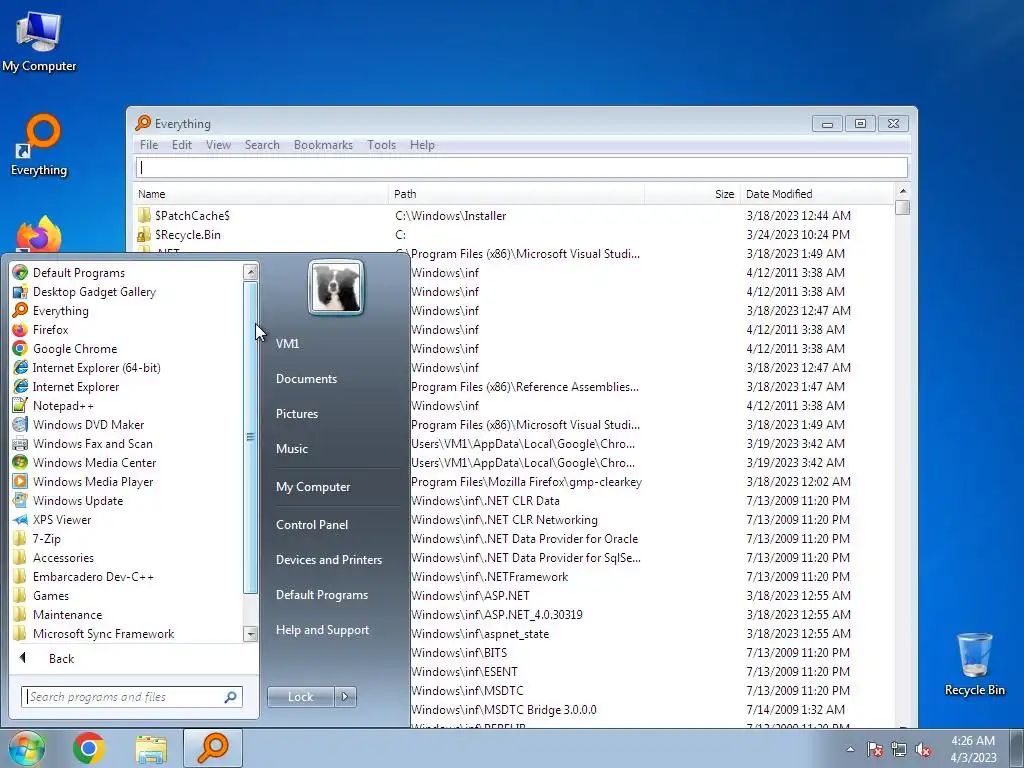Viewport: 1024px width, 768px height.
Task: Sort results by the Date Modified column
Action: 816,194
